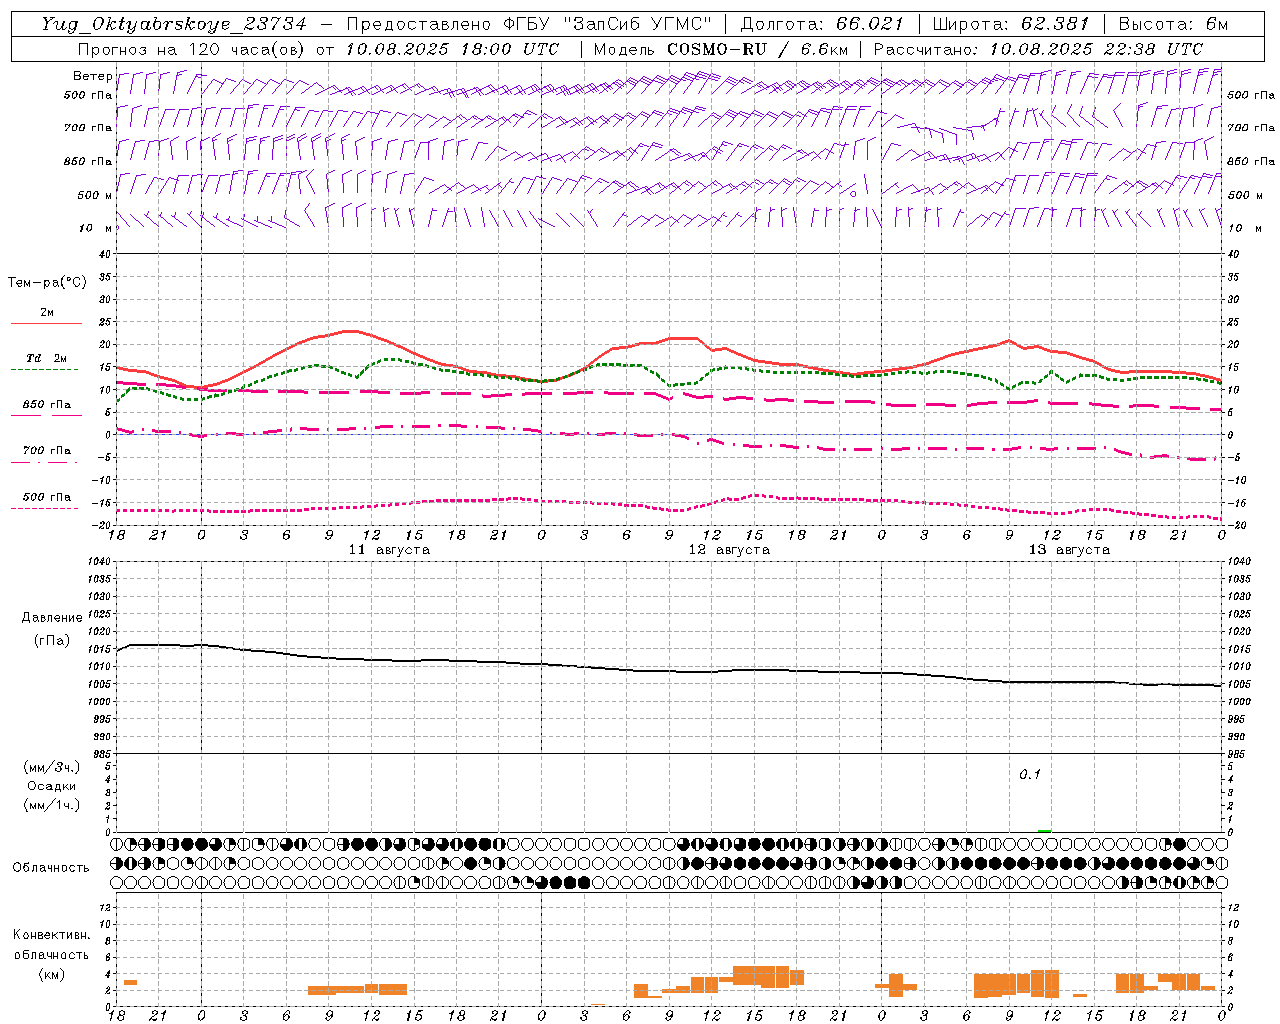Click the Конвективн. label
Image resolution: width=1280 pixels, height=1024 pixels.
click(51, 935)
